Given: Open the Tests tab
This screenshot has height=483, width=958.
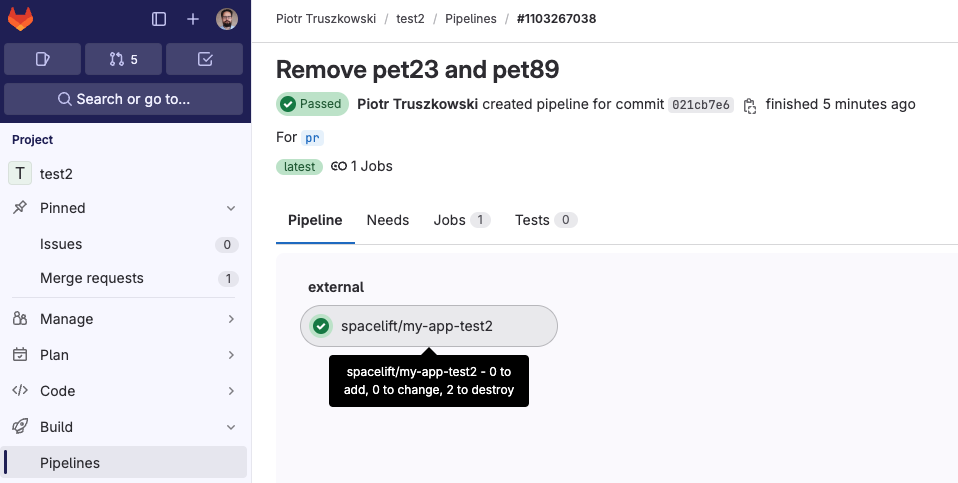Looking at the screenshot, I should tap(545, 220).
